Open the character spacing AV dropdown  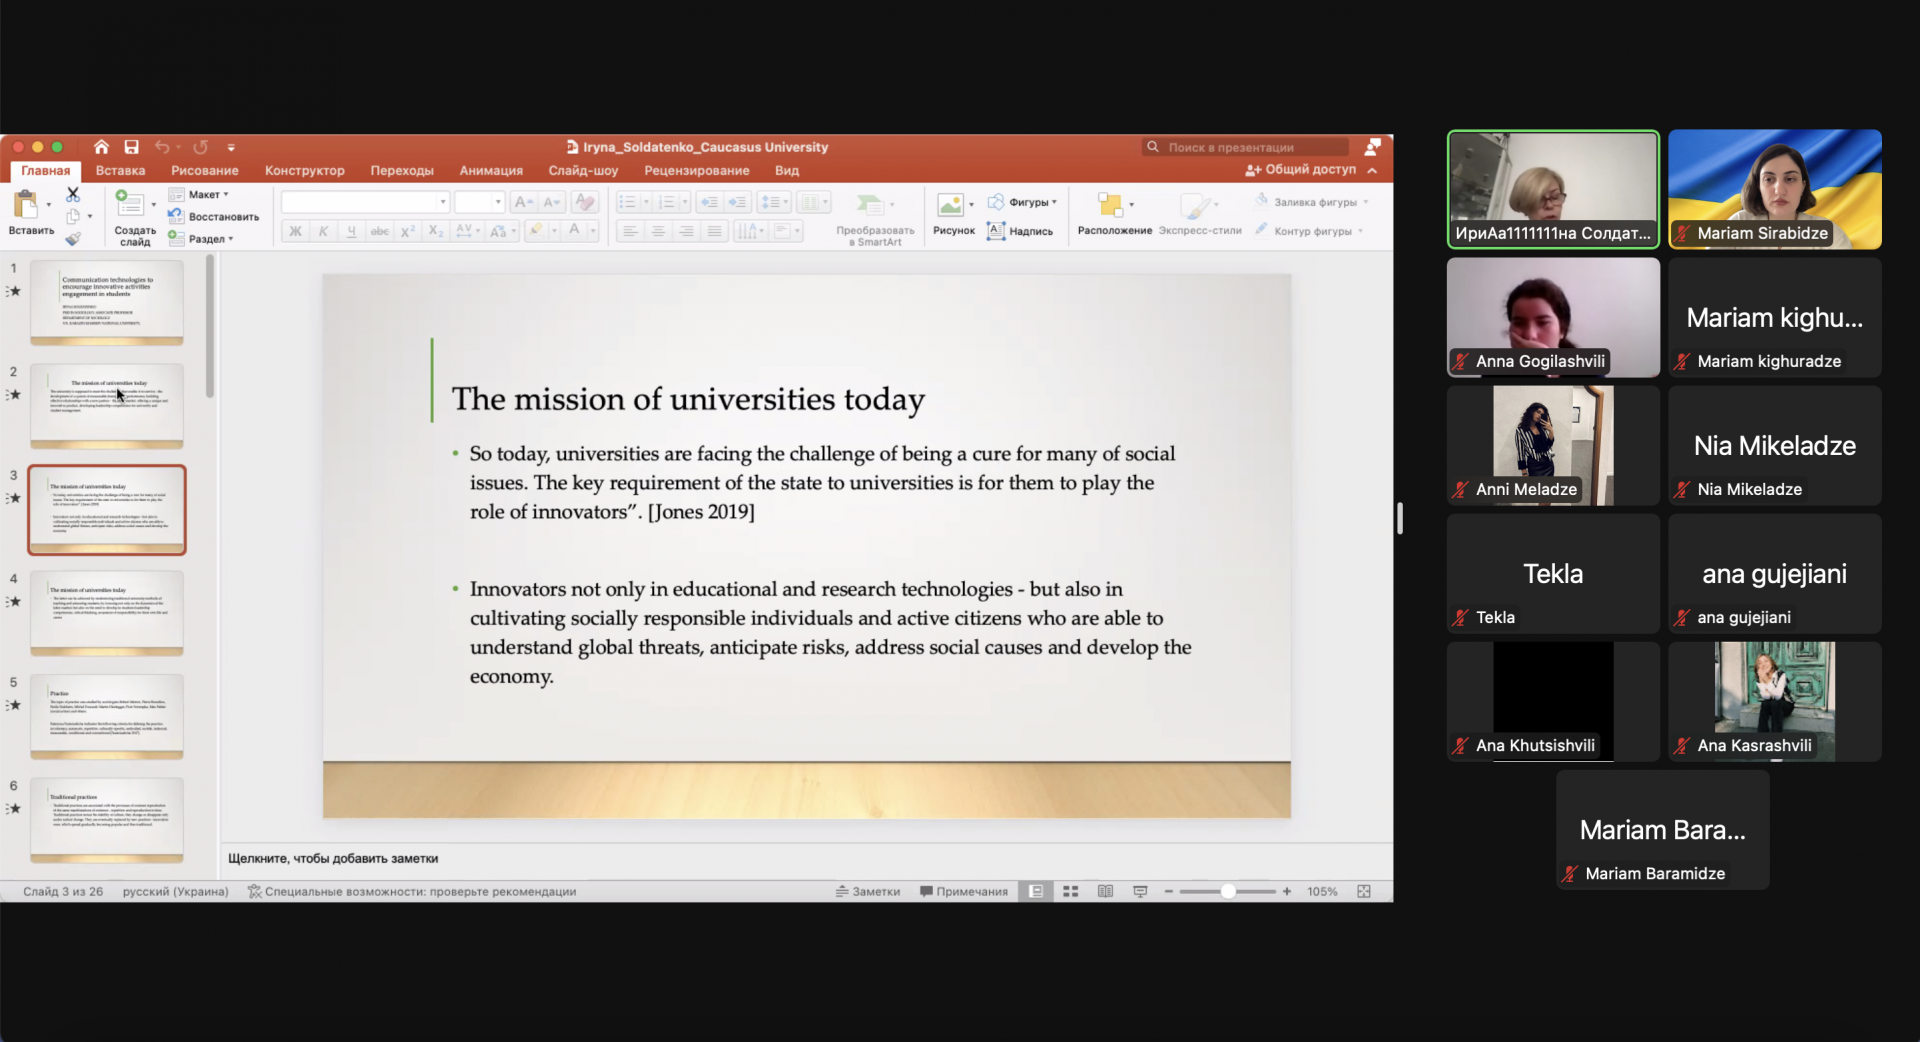coord(468,231)
